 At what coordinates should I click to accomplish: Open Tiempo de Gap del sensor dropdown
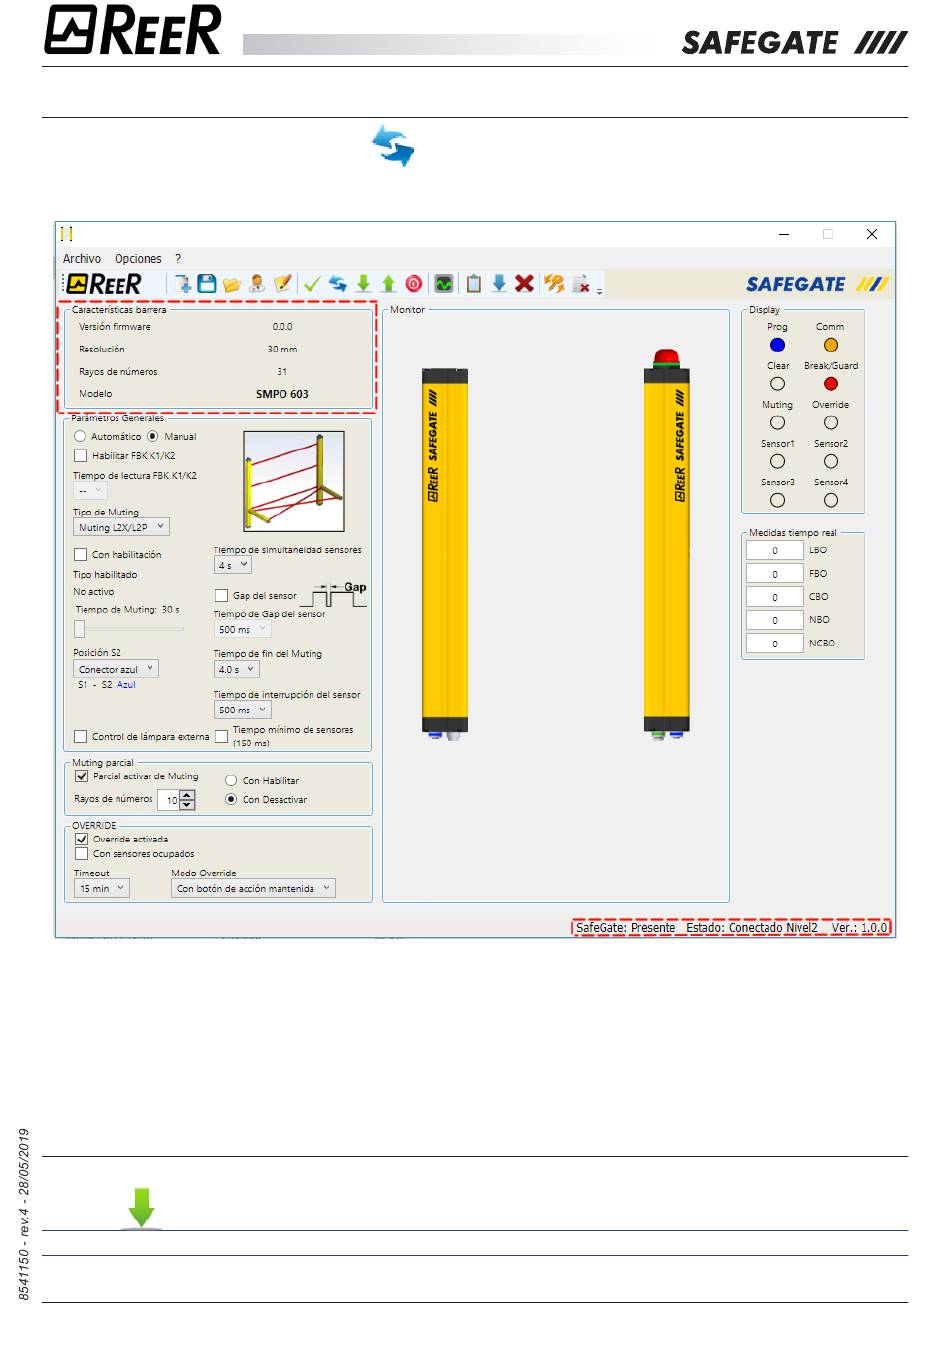(x=243, y=629)
